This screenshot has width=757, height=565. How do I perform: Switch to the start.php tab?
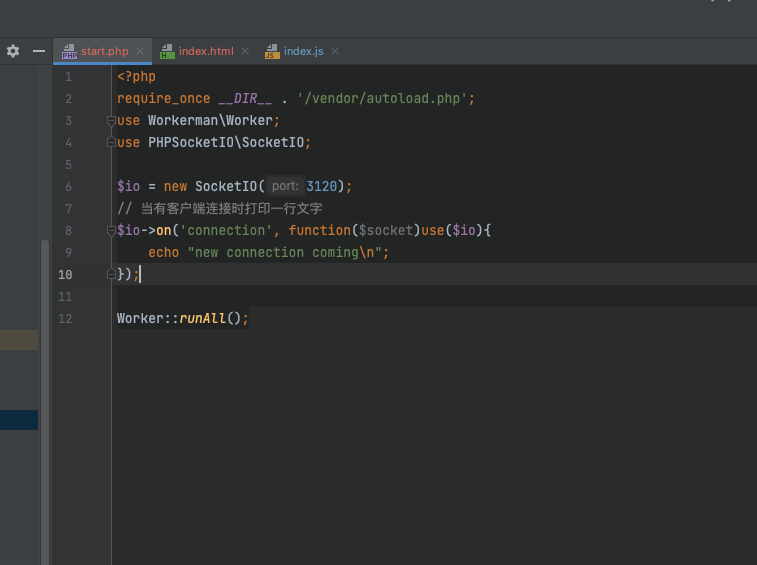(102, 51)
